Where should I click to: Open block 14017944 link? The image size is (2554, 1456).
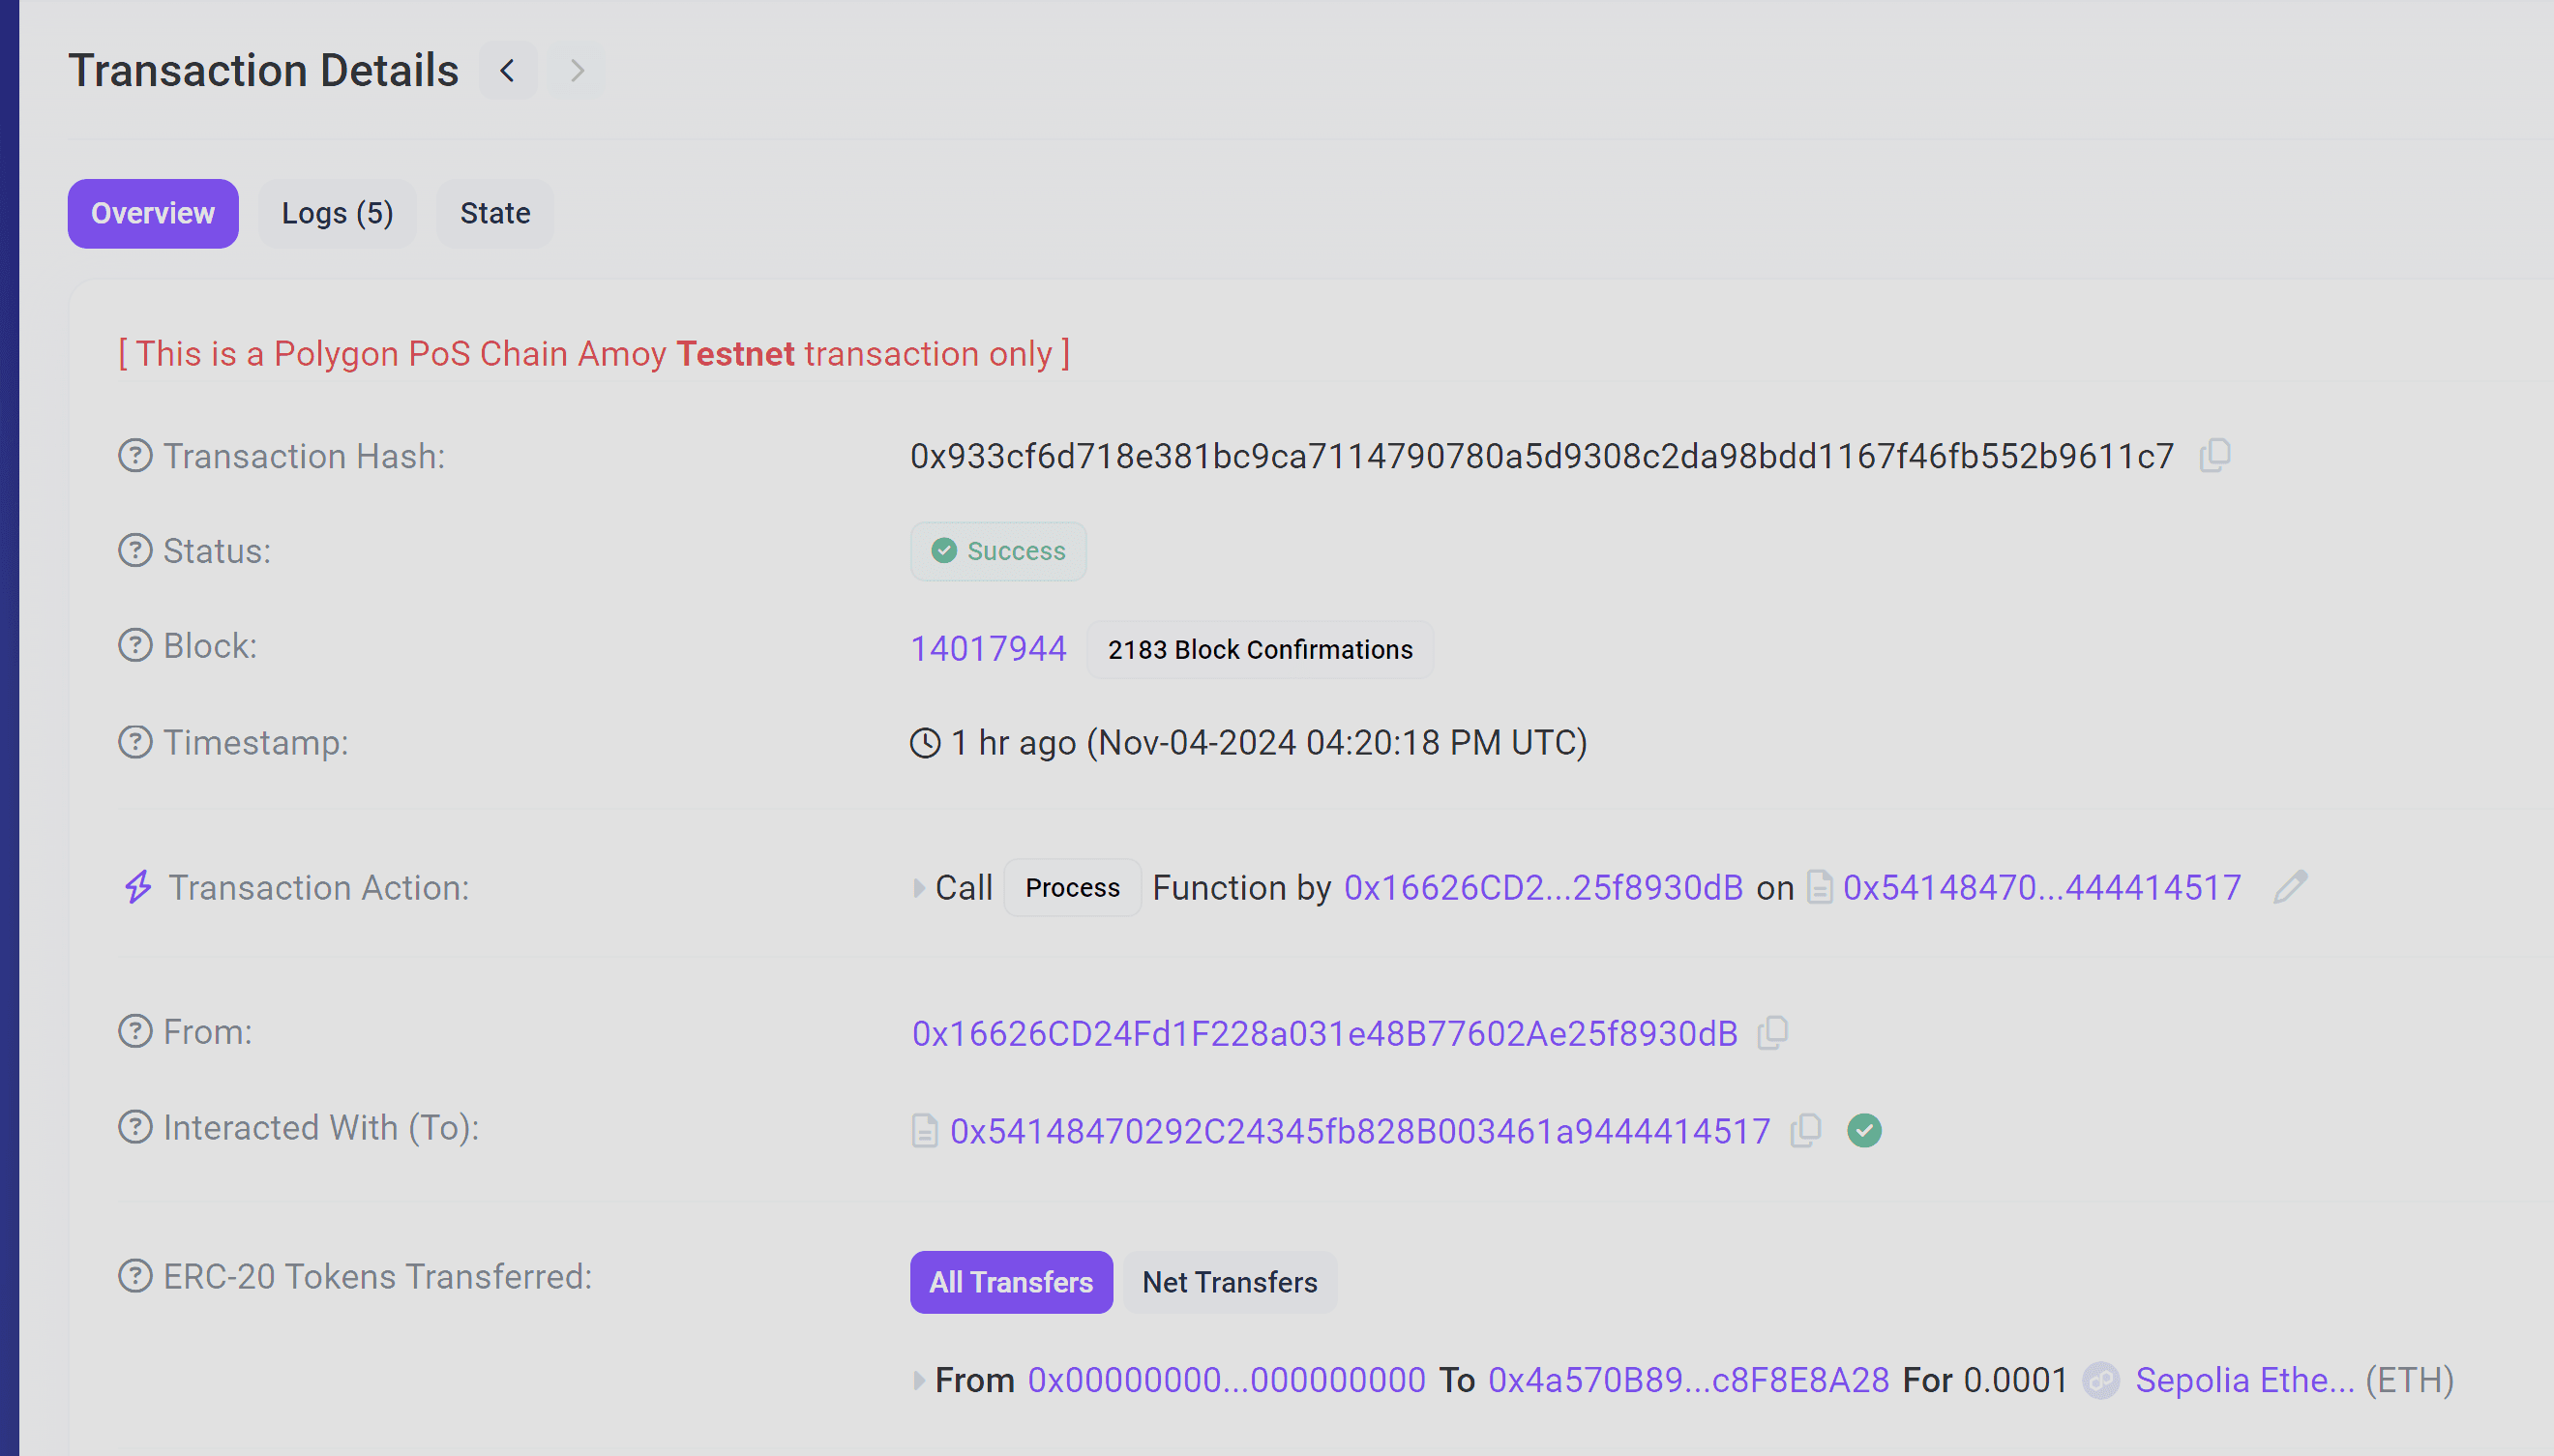tap(988, 649)
